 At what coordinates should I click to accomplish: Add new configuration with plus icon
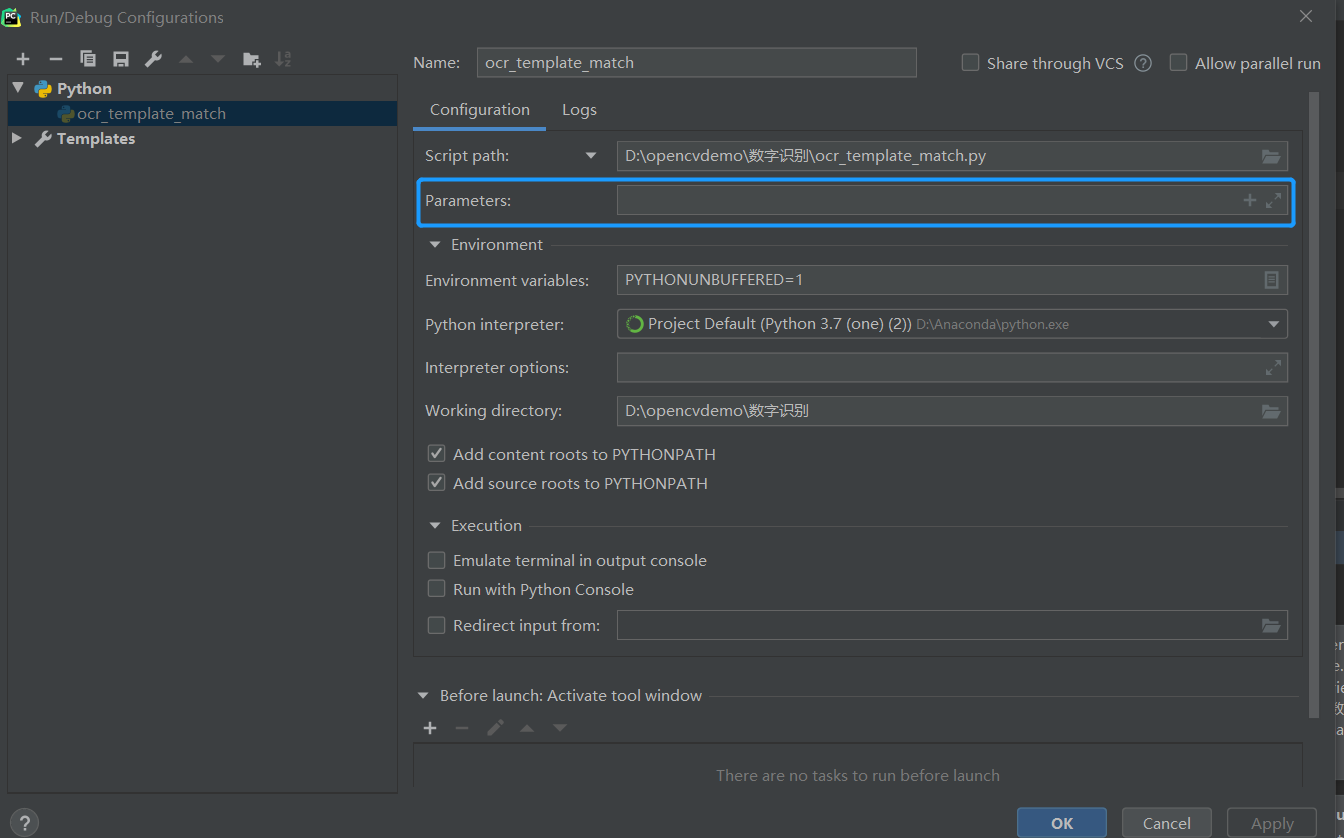click(23, 59)
